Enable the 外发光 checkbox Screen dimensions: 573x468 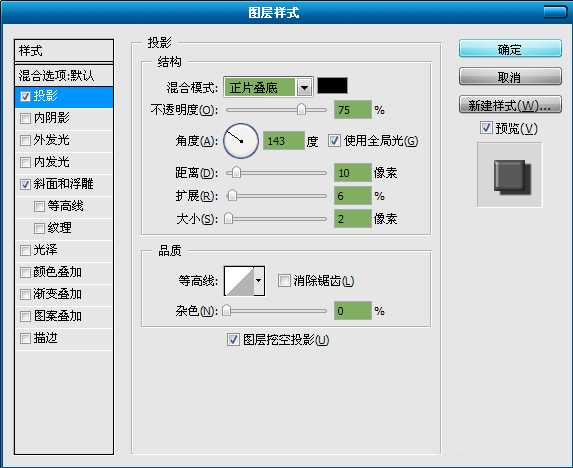click(x=25, y=140)
